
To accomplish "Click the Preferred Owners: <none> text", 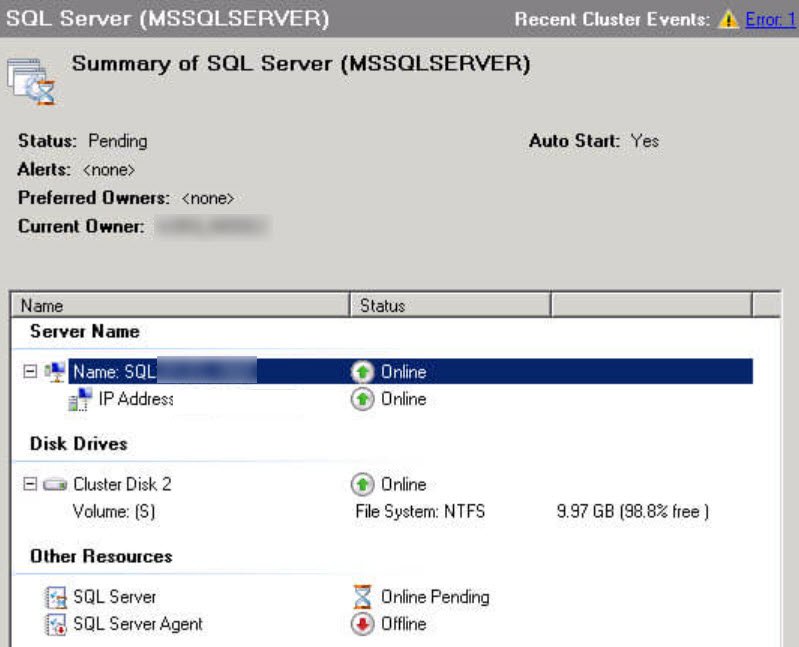I will (x=126, y=198).
